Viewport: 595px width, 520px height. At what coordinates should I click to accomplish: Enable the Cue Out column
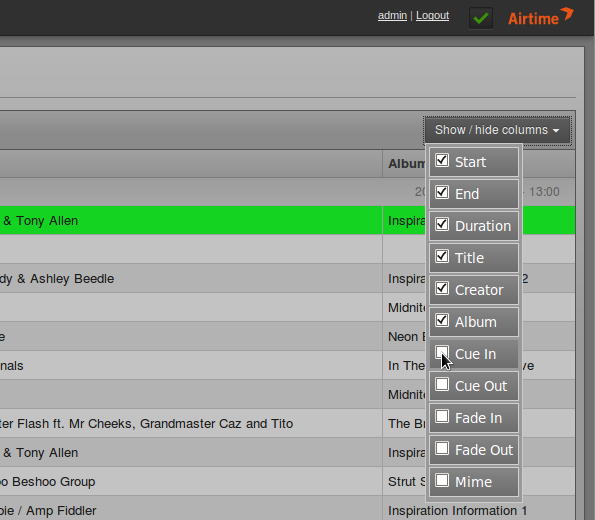[x=442, y=384]
